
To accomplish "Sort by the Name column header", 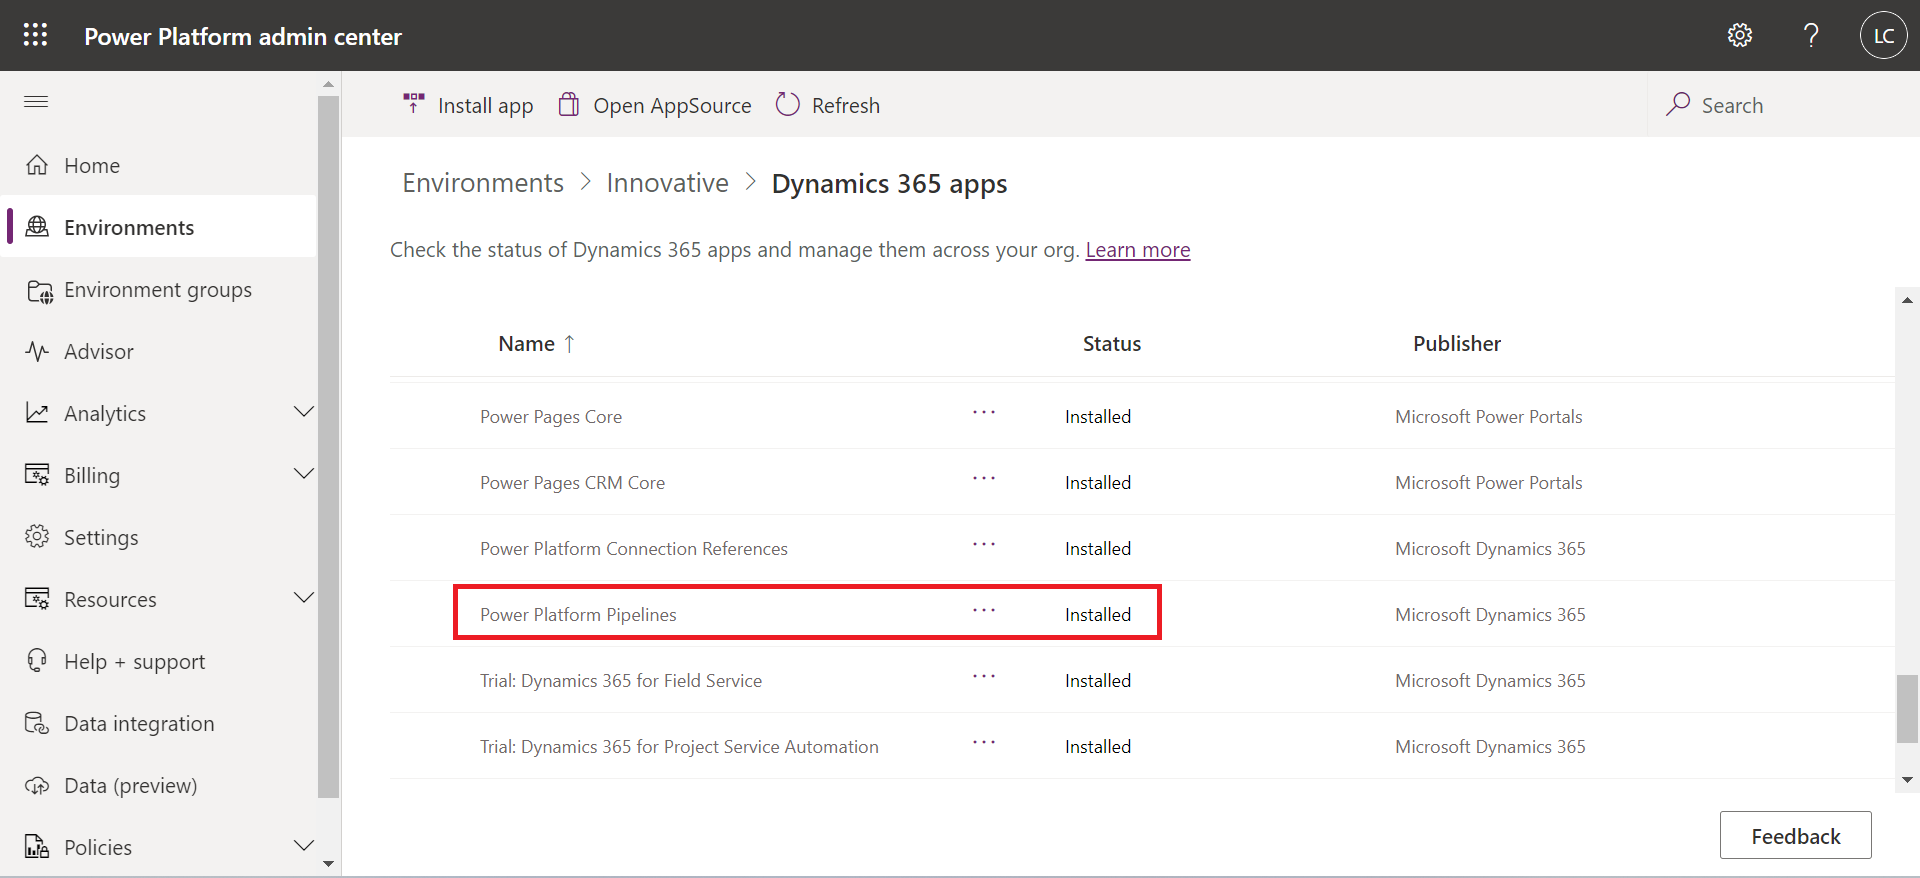I will [x=527, y=344].
